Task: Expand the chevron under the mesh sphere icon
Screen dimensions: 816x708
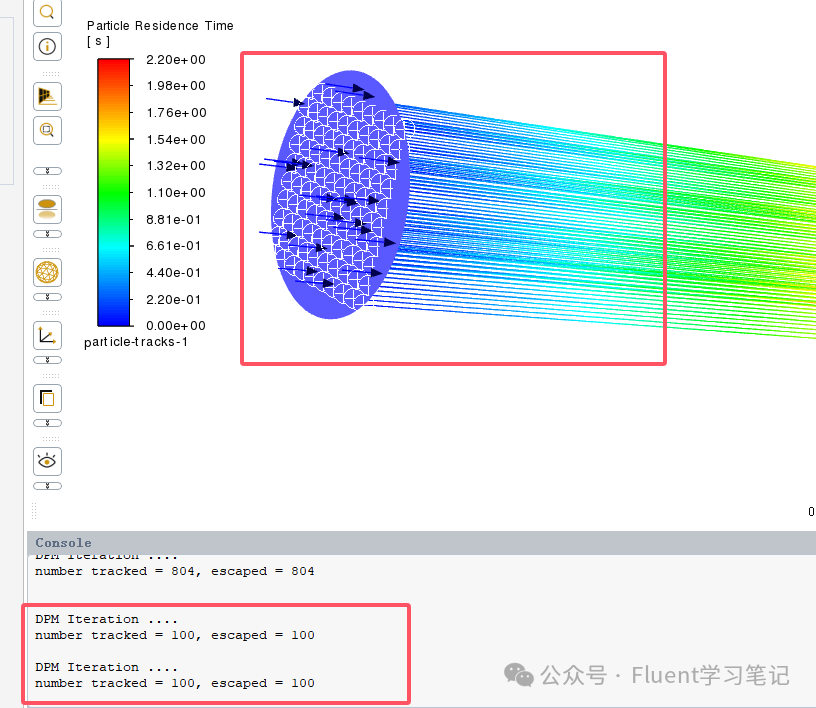Action: coord(47,296)
